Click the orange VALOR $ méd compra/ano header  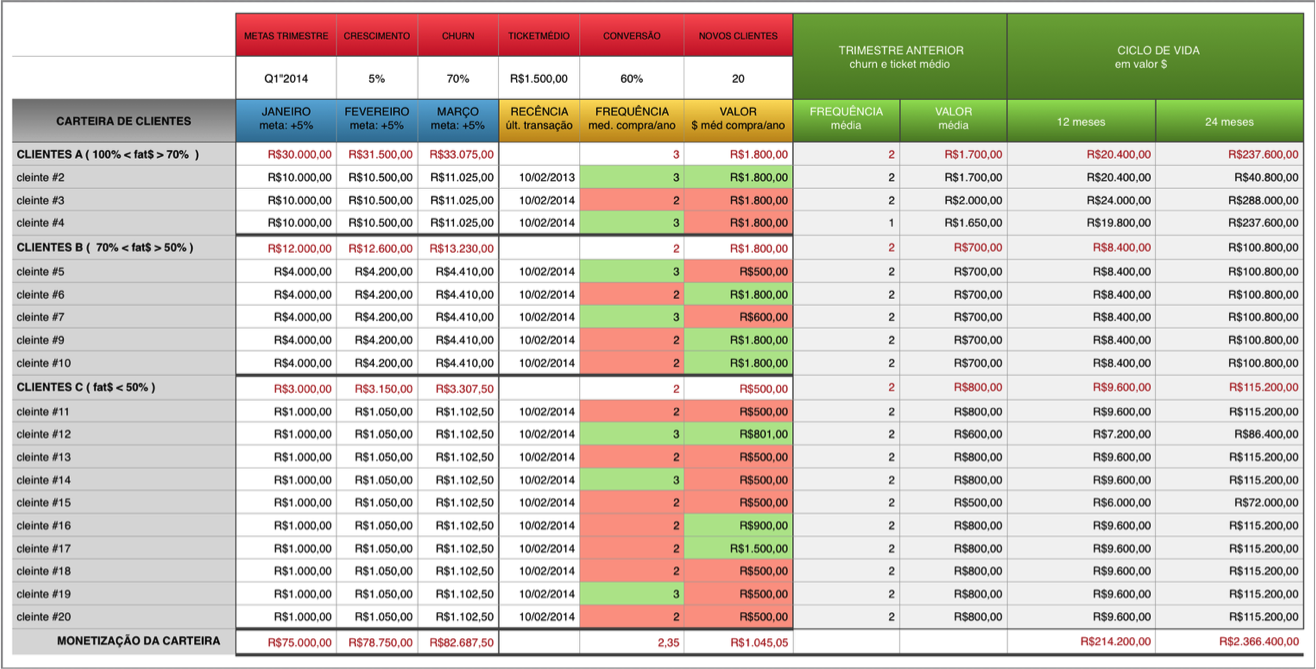click(x=739, y=121)
